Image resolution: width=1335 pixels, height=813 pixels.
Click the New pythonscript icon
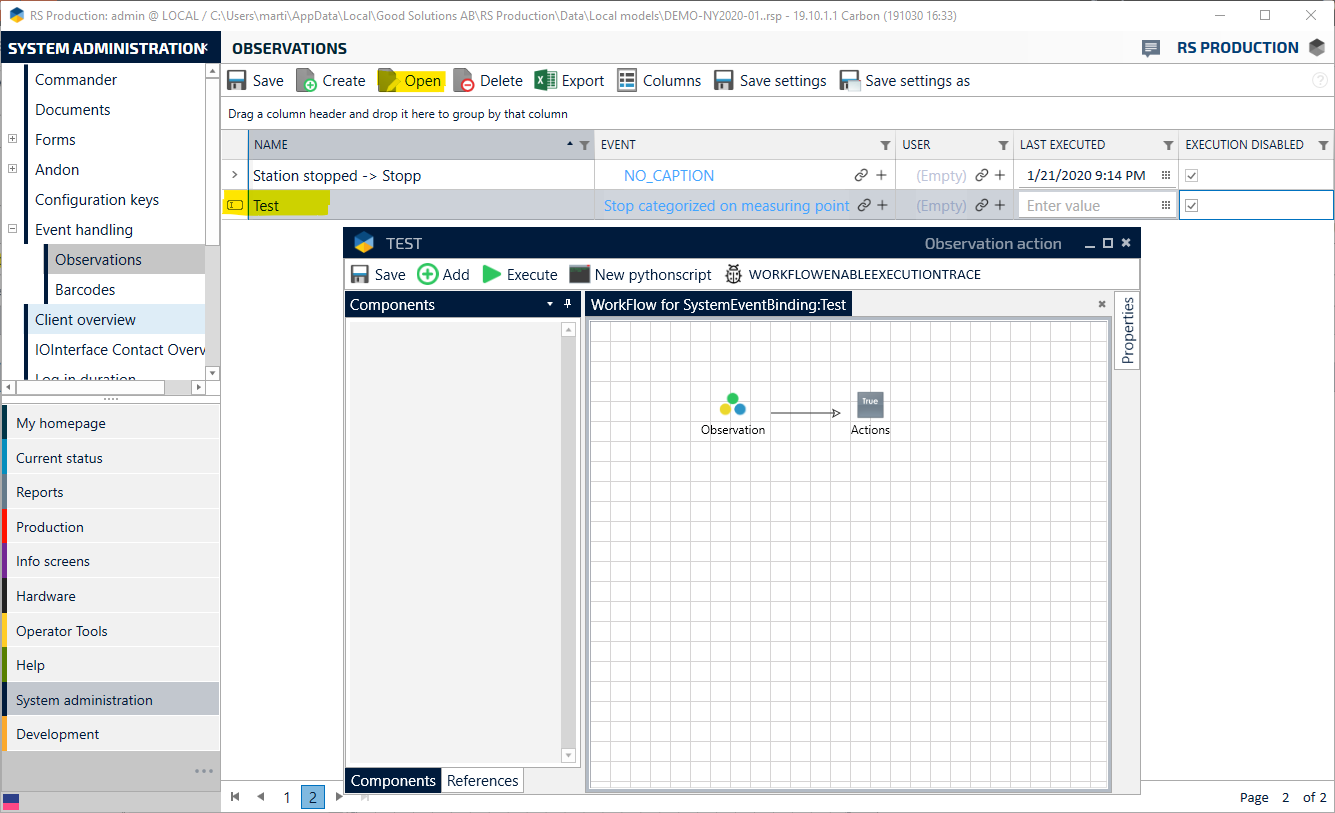(x=579, y=274)
